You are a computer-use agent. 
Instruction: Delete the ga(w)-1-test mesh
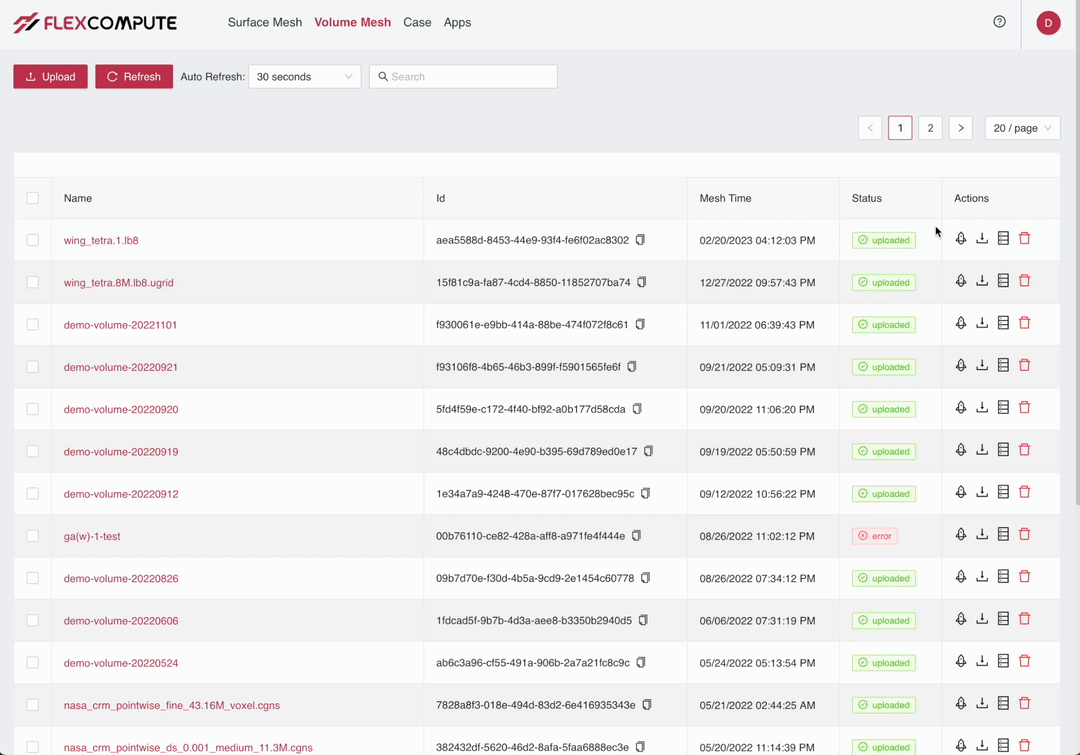click(1024, 535)
